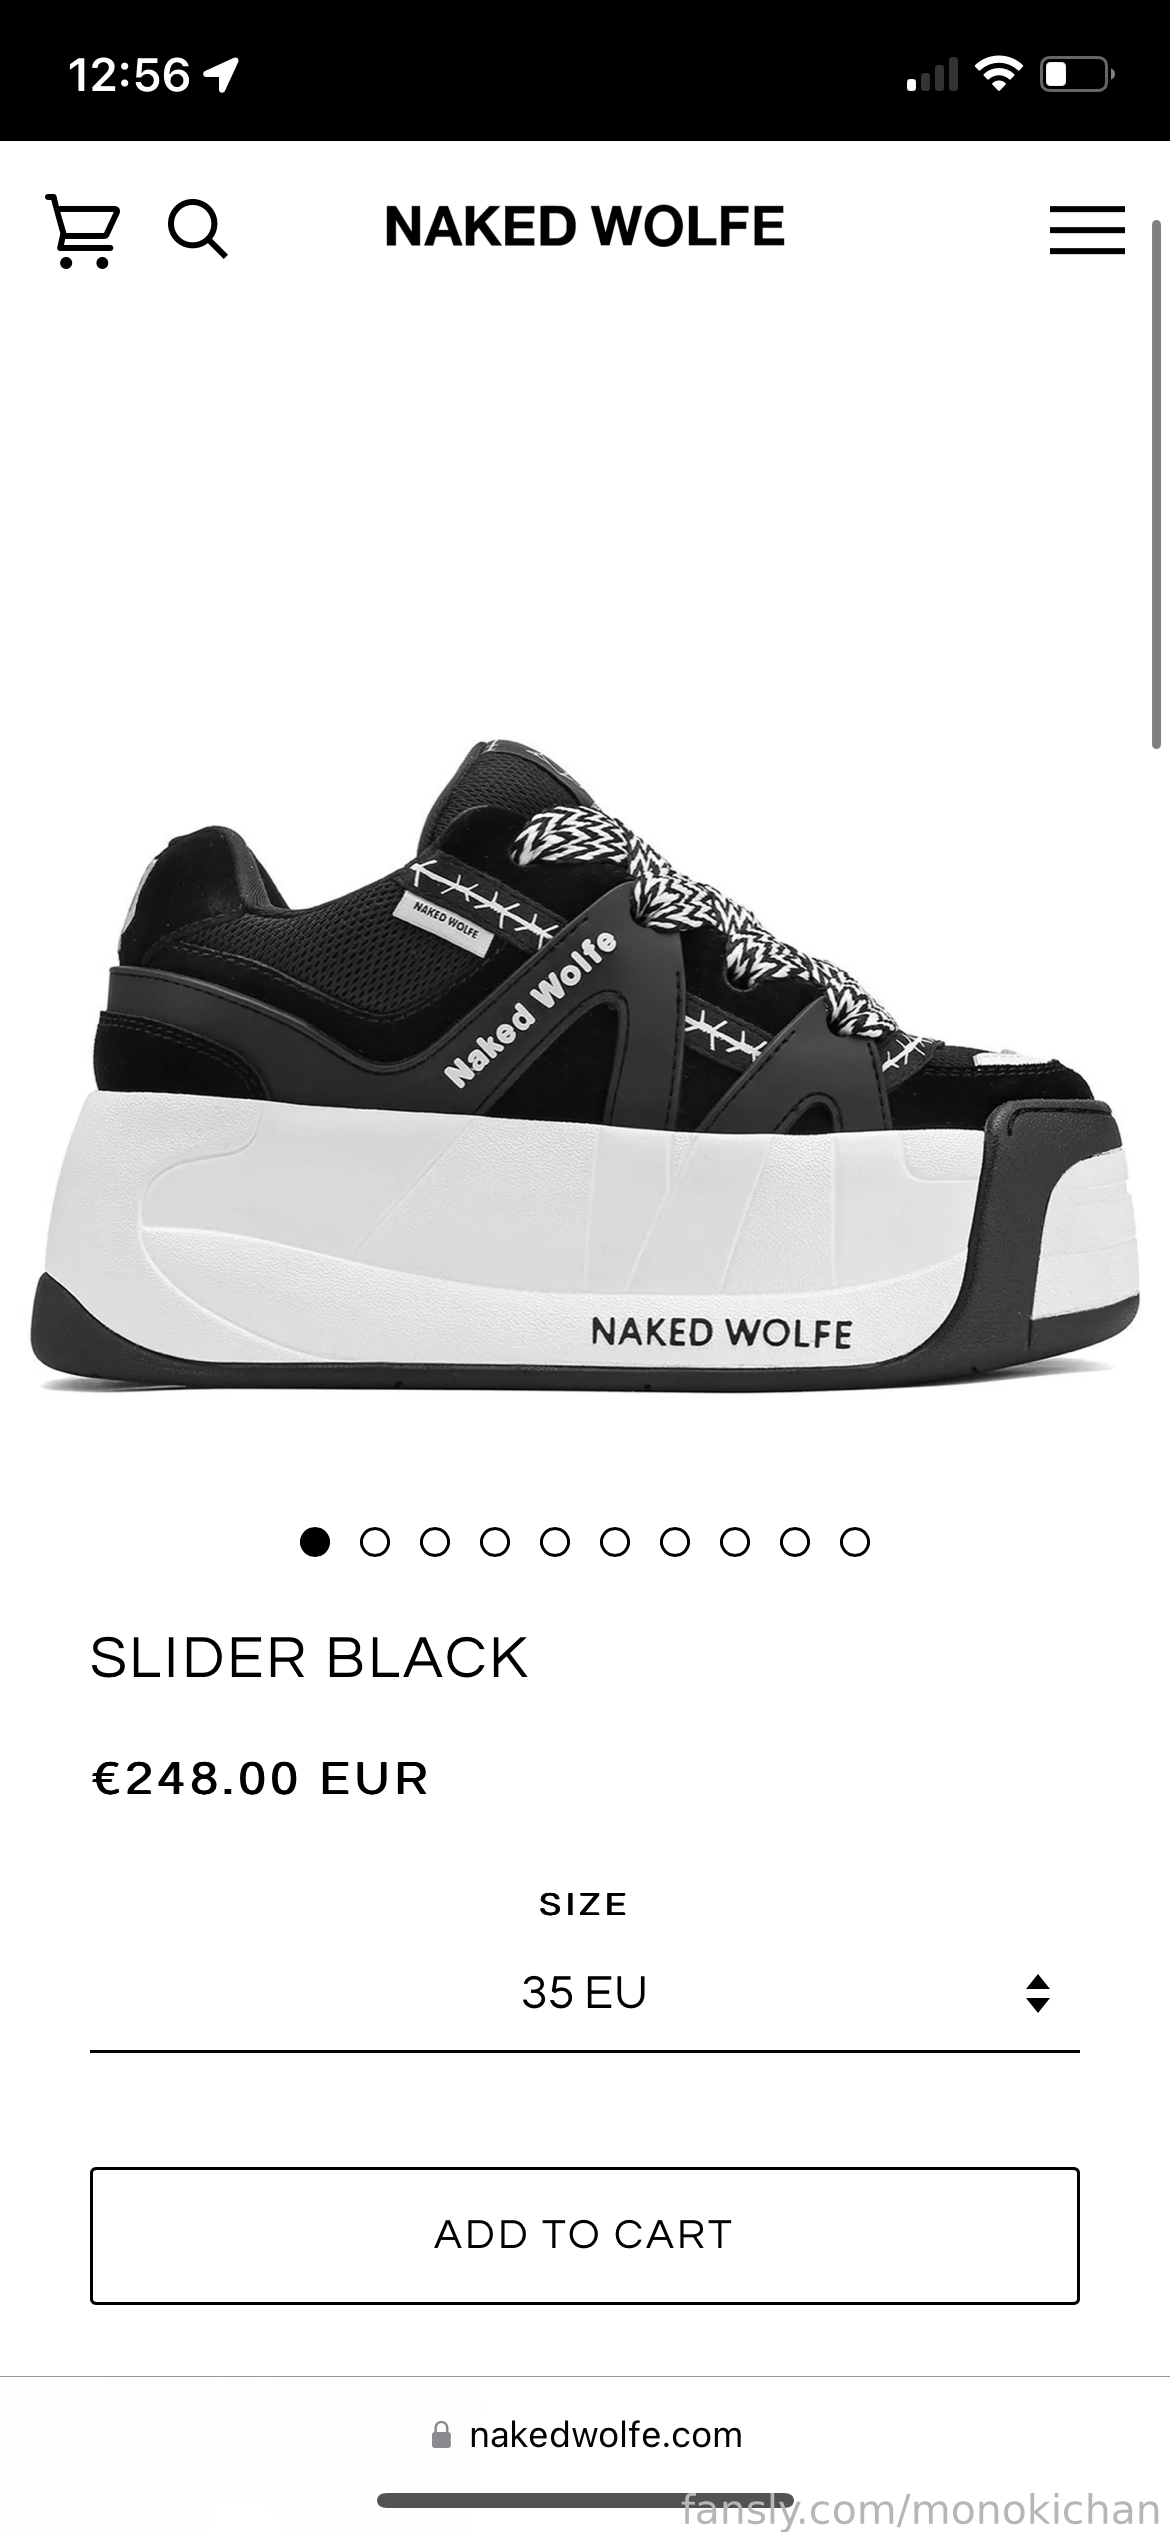1170x2532 pixels.
Task: Select the second image carousel dot
Action: point(375,1542)
